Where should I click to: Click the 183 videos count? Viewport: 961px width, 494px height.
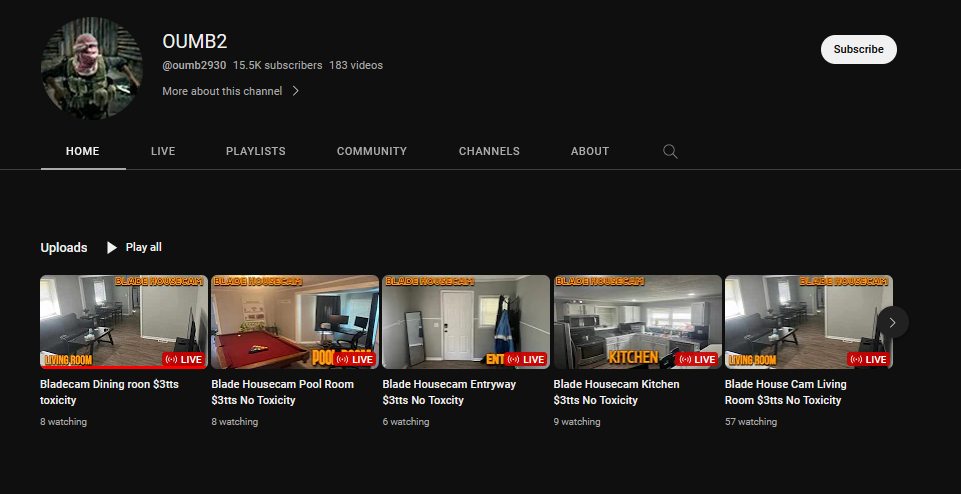(x=356, y=65)
